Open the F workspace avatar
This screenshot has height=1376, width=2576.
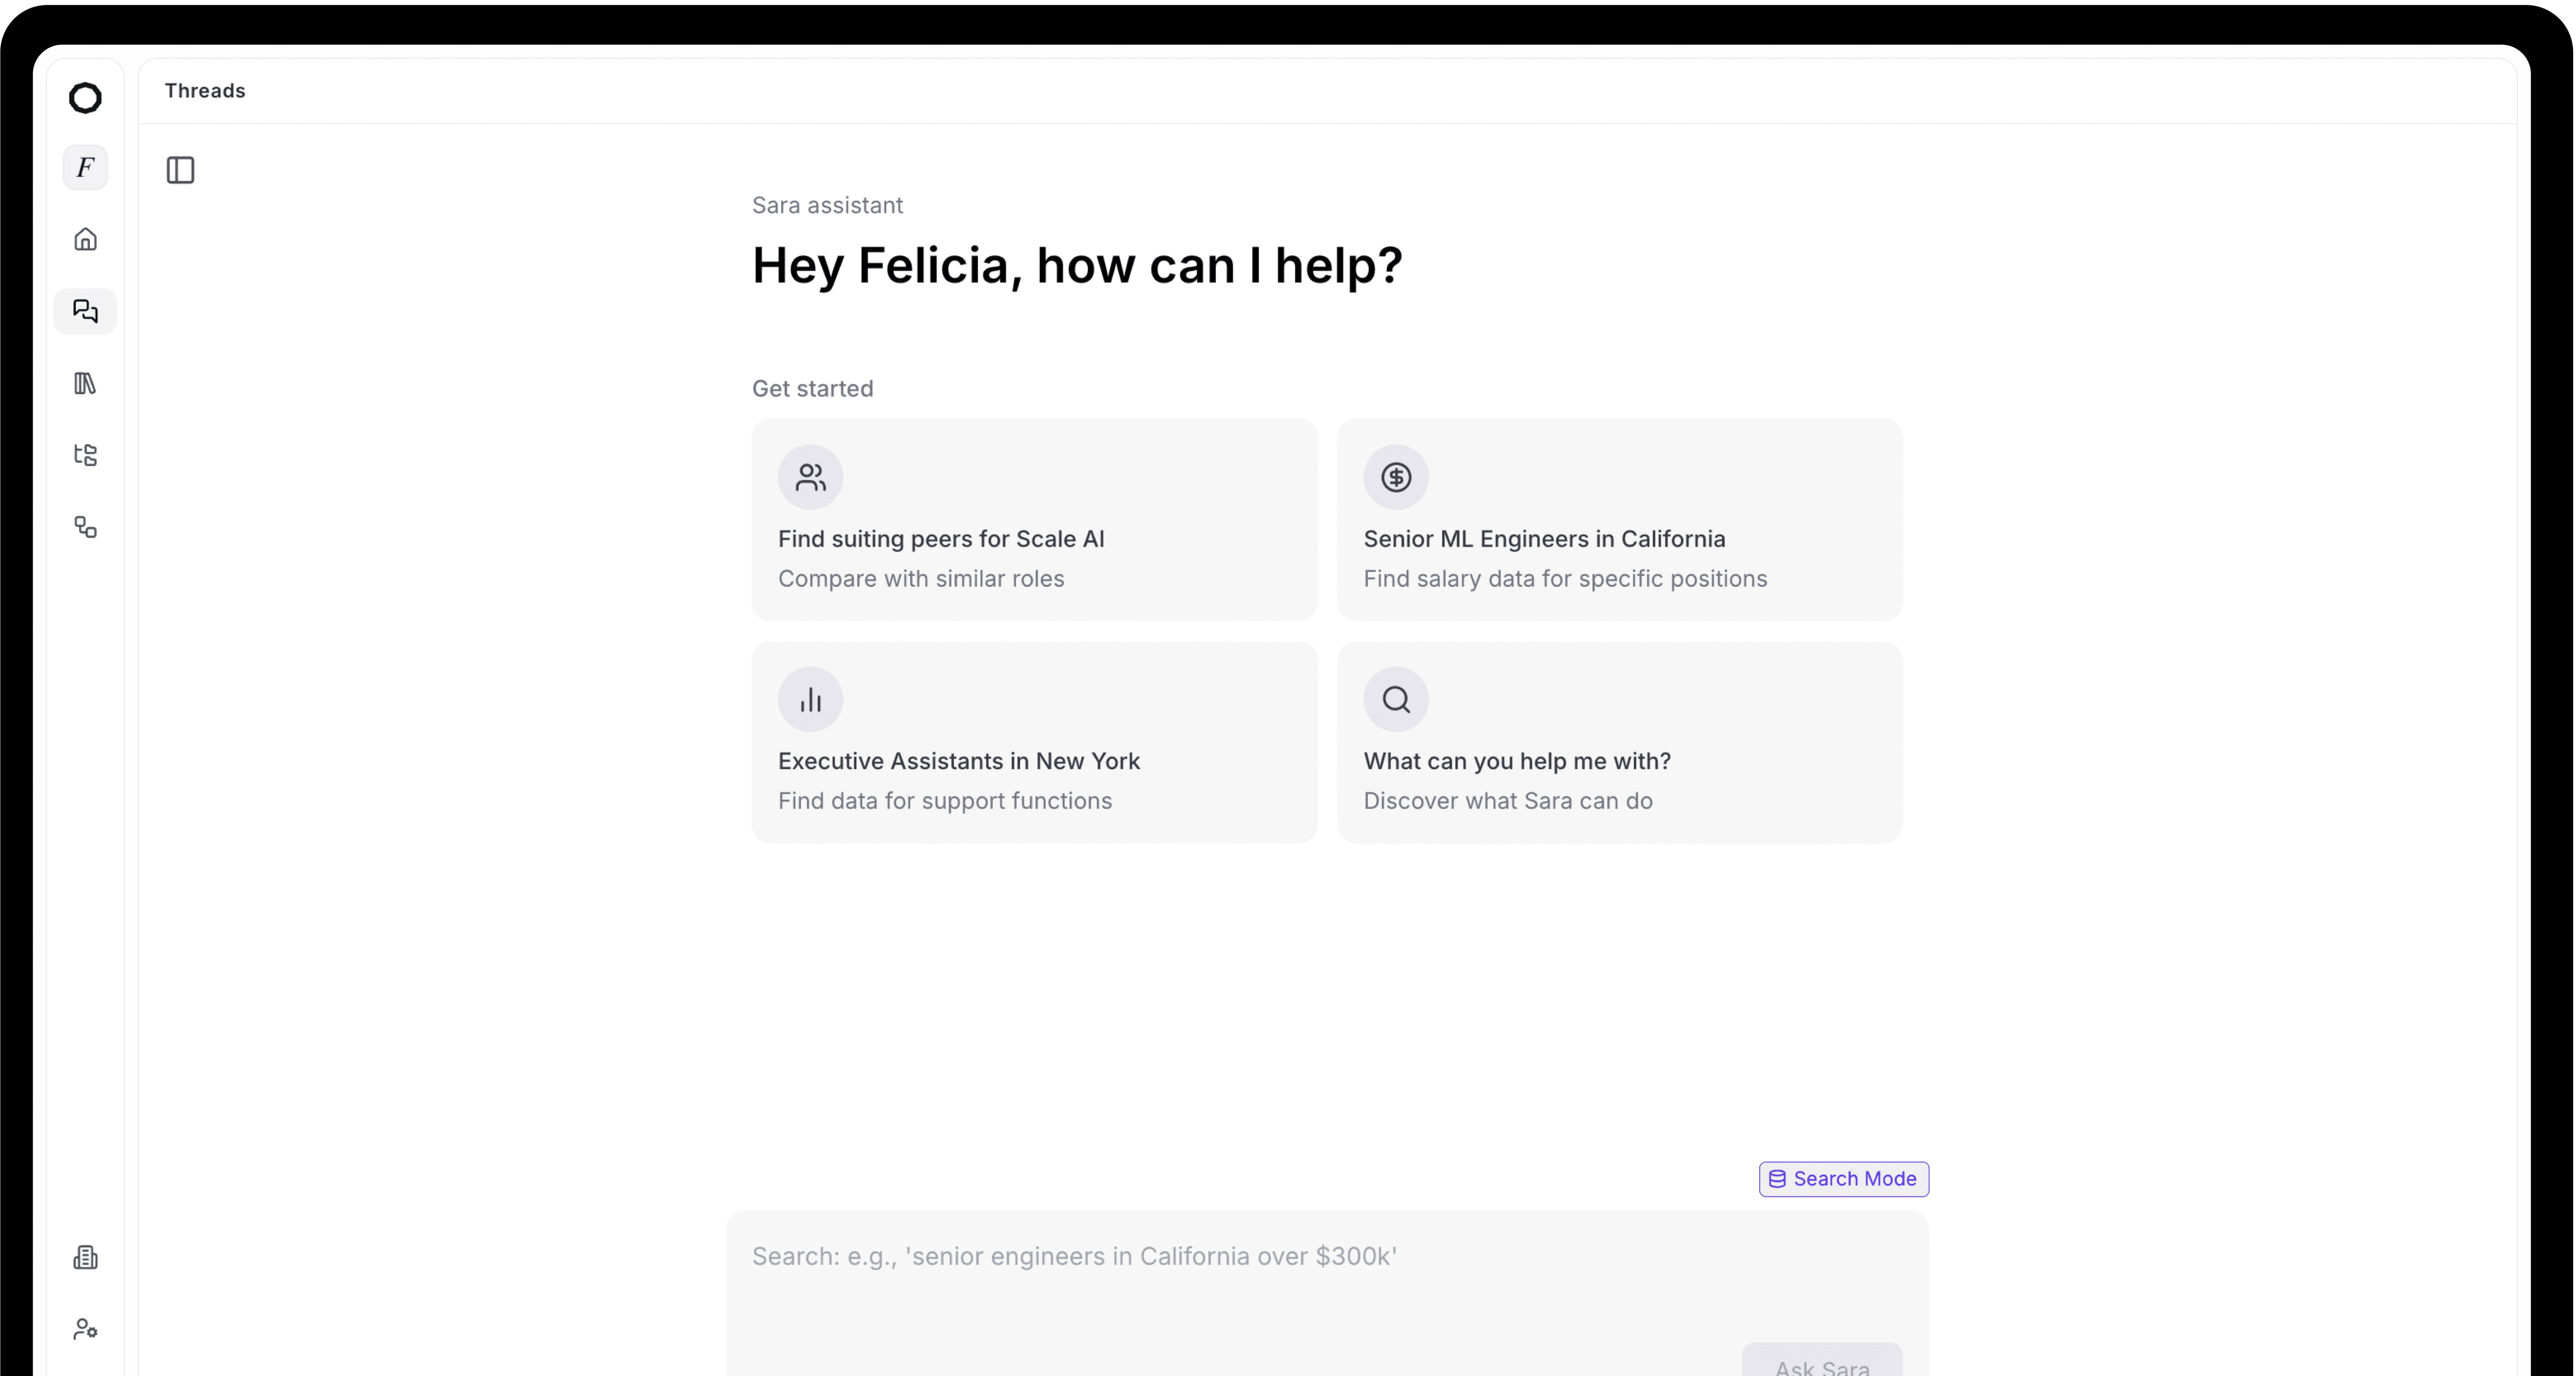85,167
